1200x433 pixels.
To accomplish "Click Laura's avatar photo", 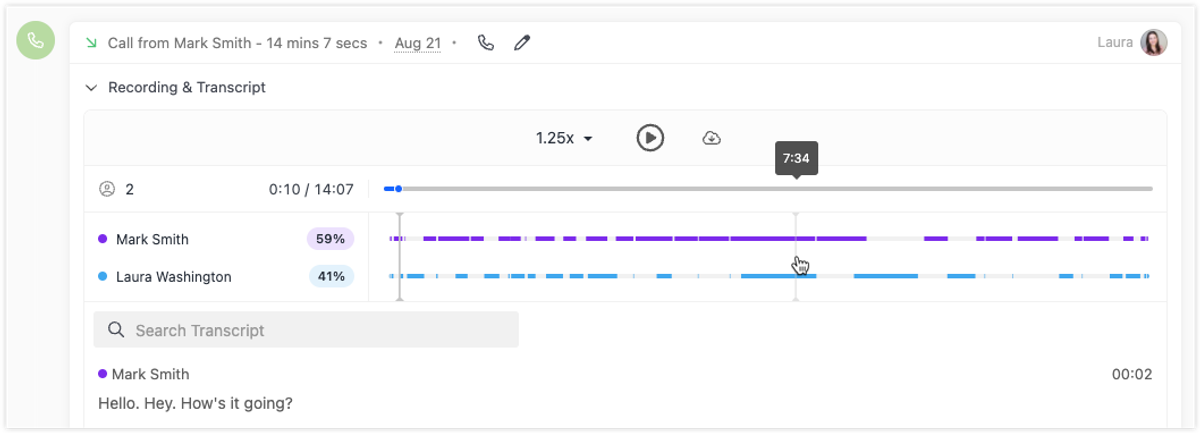I will [x=1154, y=42].
